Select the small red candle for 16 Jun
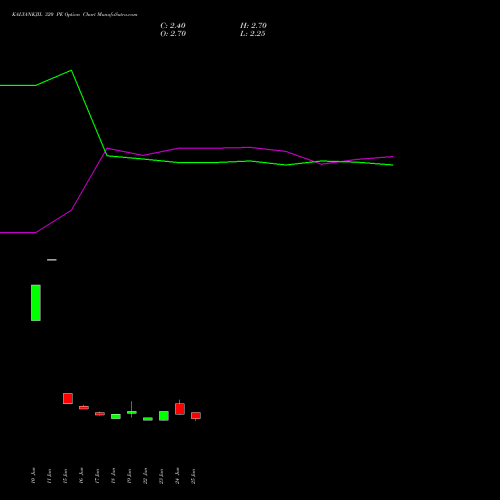The width and height of the screenshot is (500, 500). pos(84,407)
